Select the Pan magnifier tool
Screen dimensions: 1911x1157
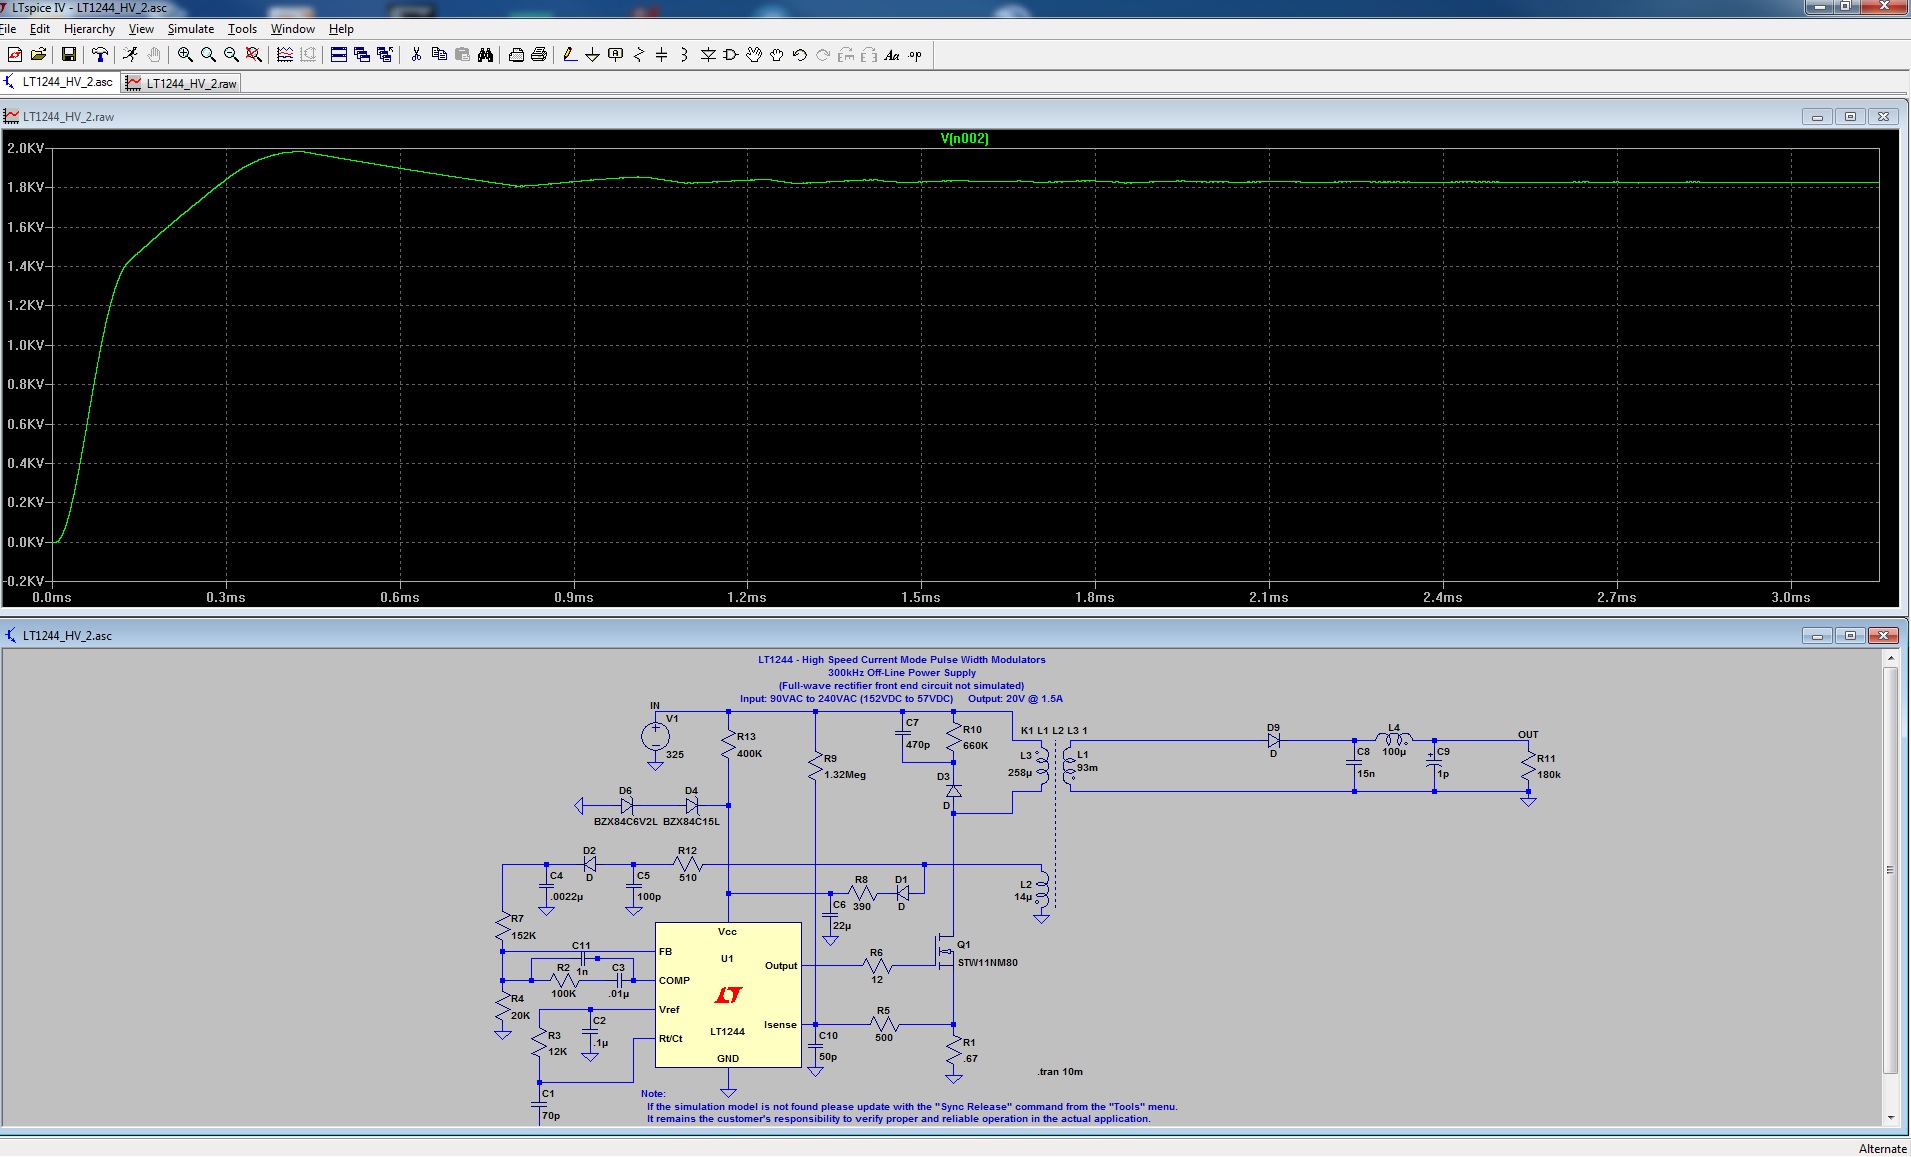(x=208, y=55)
